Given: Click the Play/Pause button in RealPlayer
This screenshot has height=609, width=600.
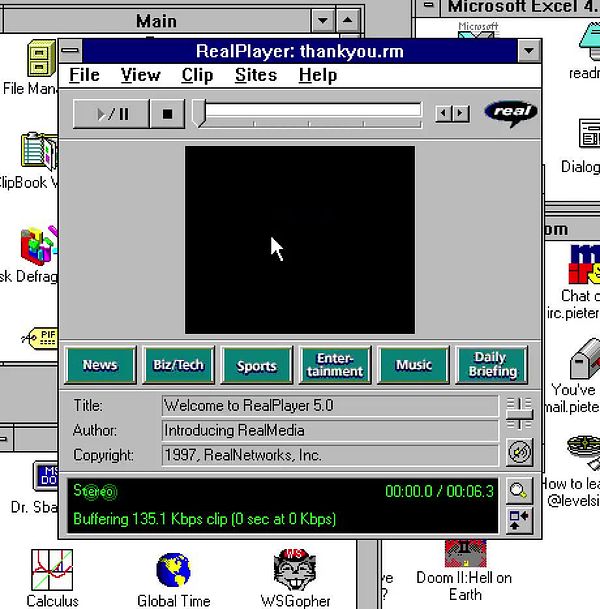Looking at the screenshot, I should click(x=111, y=114).
